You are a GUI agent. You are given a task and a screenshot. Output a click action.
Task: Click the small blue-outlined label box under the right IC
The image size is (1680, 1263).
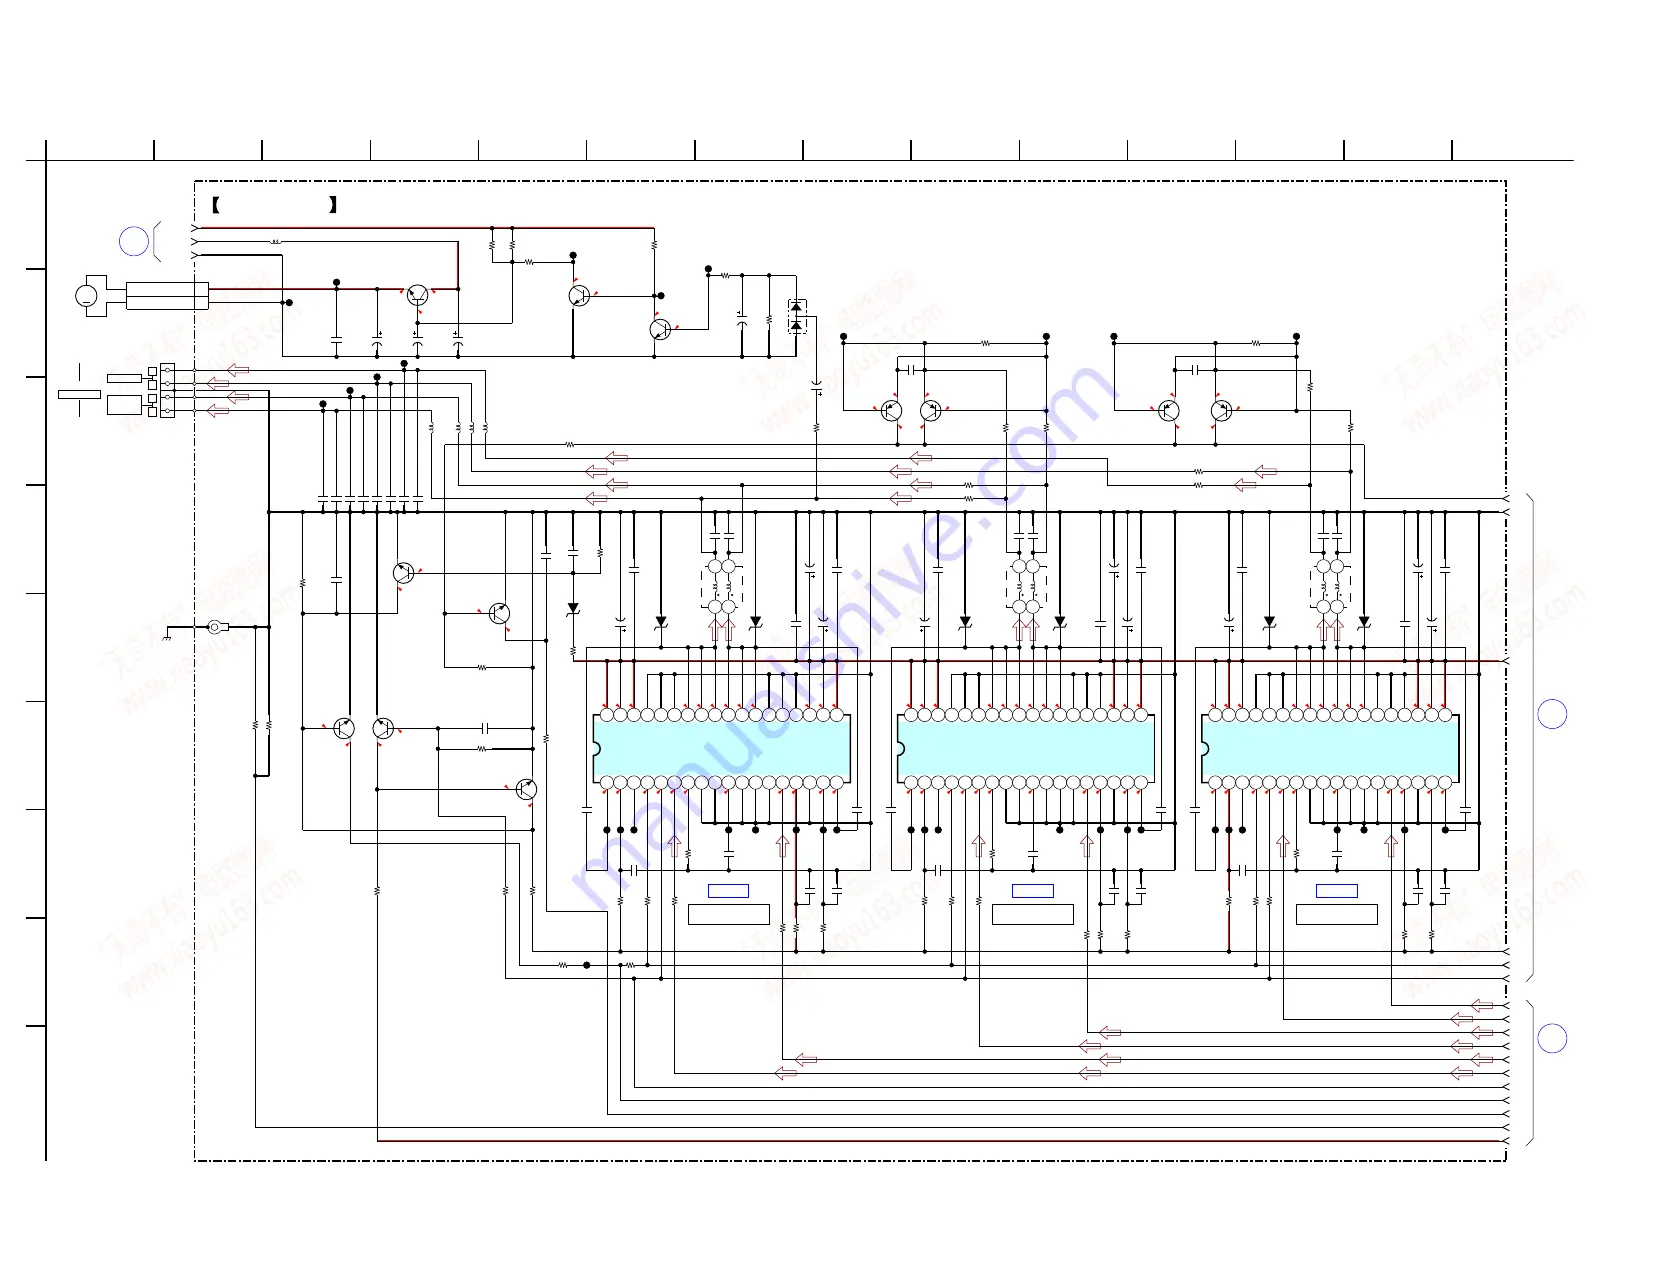1336,891
